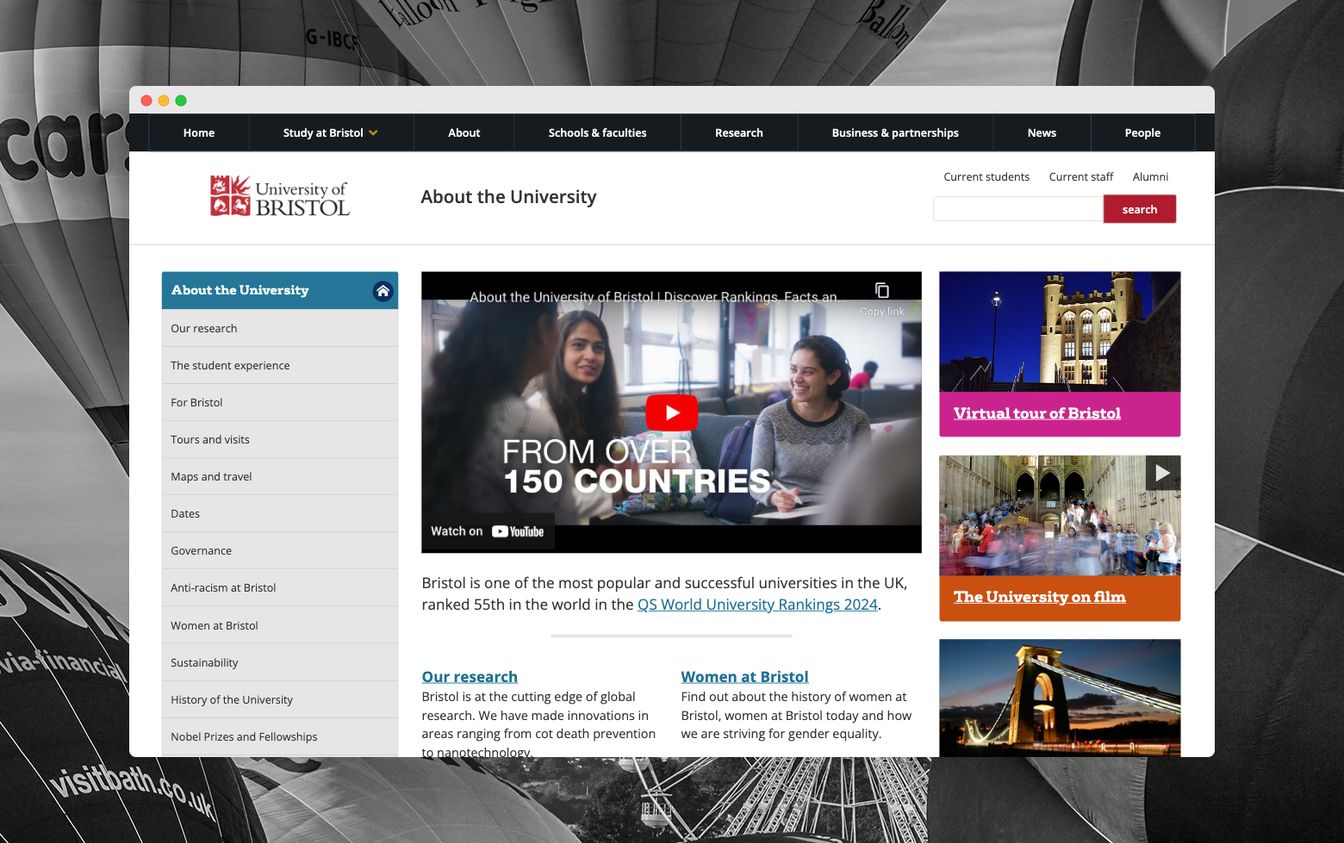Open For Bristol in the sidebar
The width and height of the screenshot is (1344, 843).
coord(280,402)
